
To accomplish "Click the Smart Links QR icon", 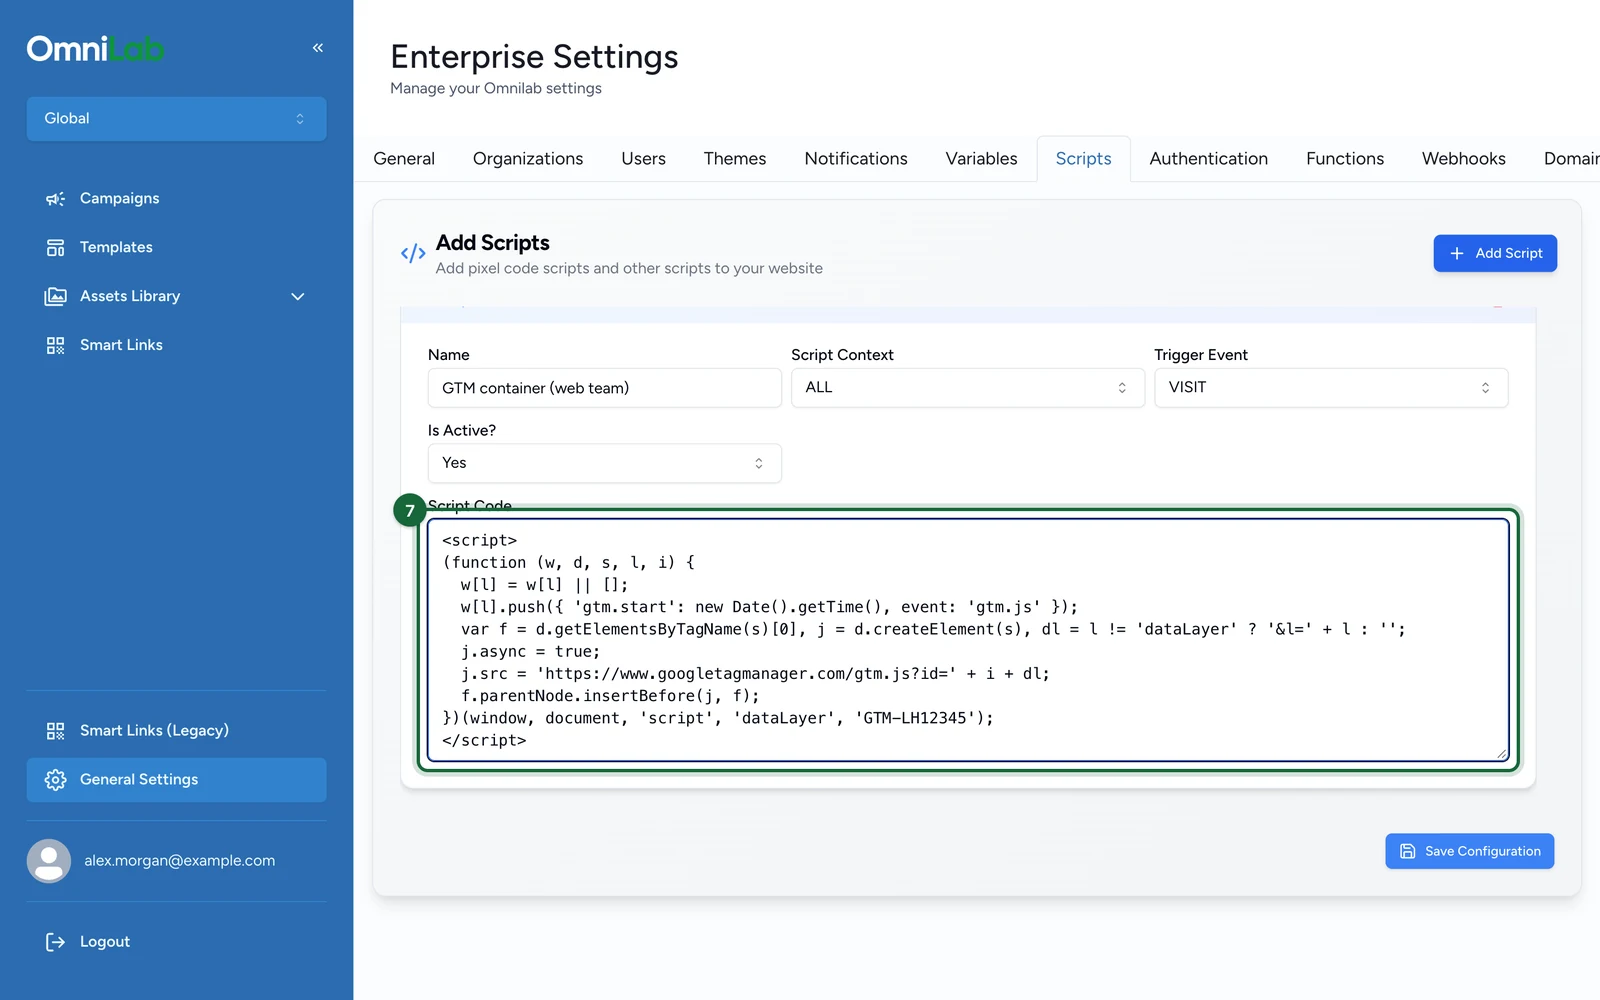I will click(x=55, y=346).
